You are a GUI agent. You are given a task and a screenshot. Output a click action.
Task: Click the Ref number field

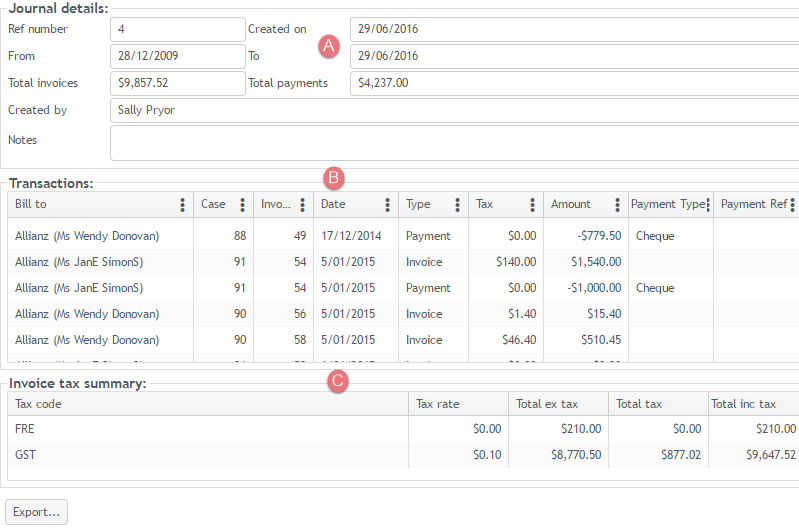[x=178, y=30]
